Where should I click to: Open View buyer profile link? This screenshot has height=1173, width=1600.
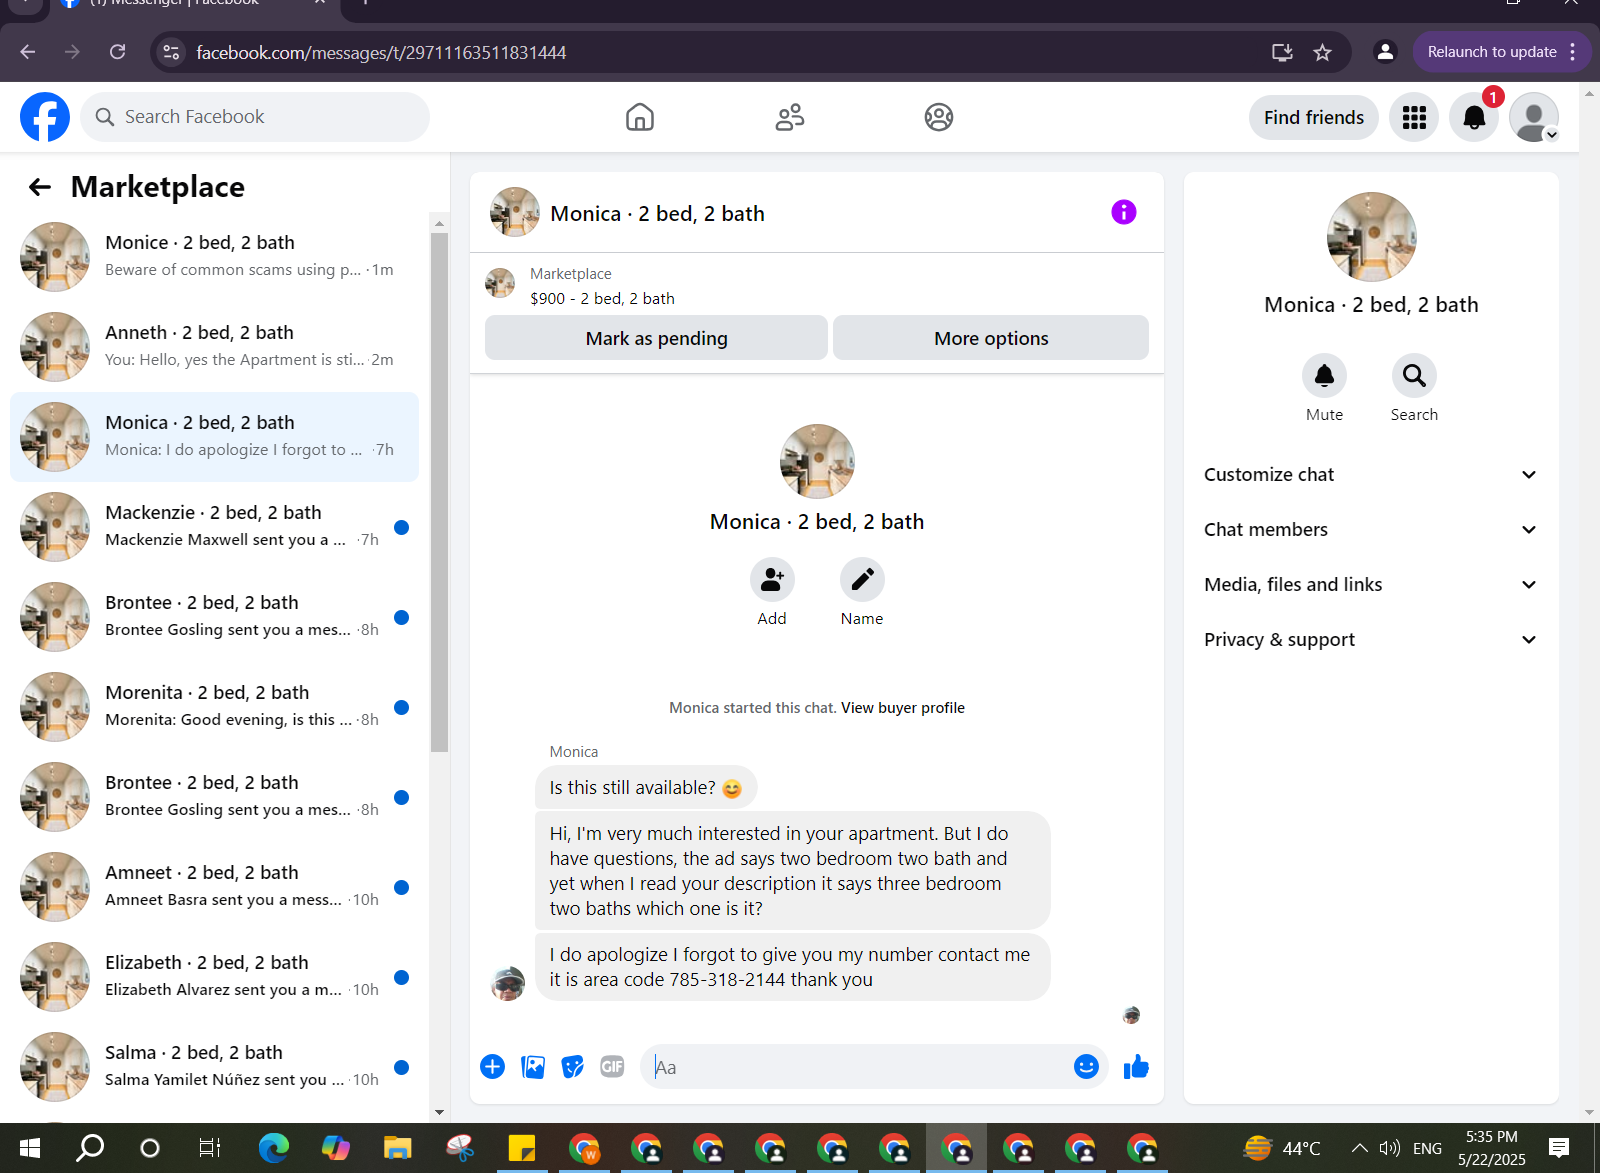click(x=903, y=708)
